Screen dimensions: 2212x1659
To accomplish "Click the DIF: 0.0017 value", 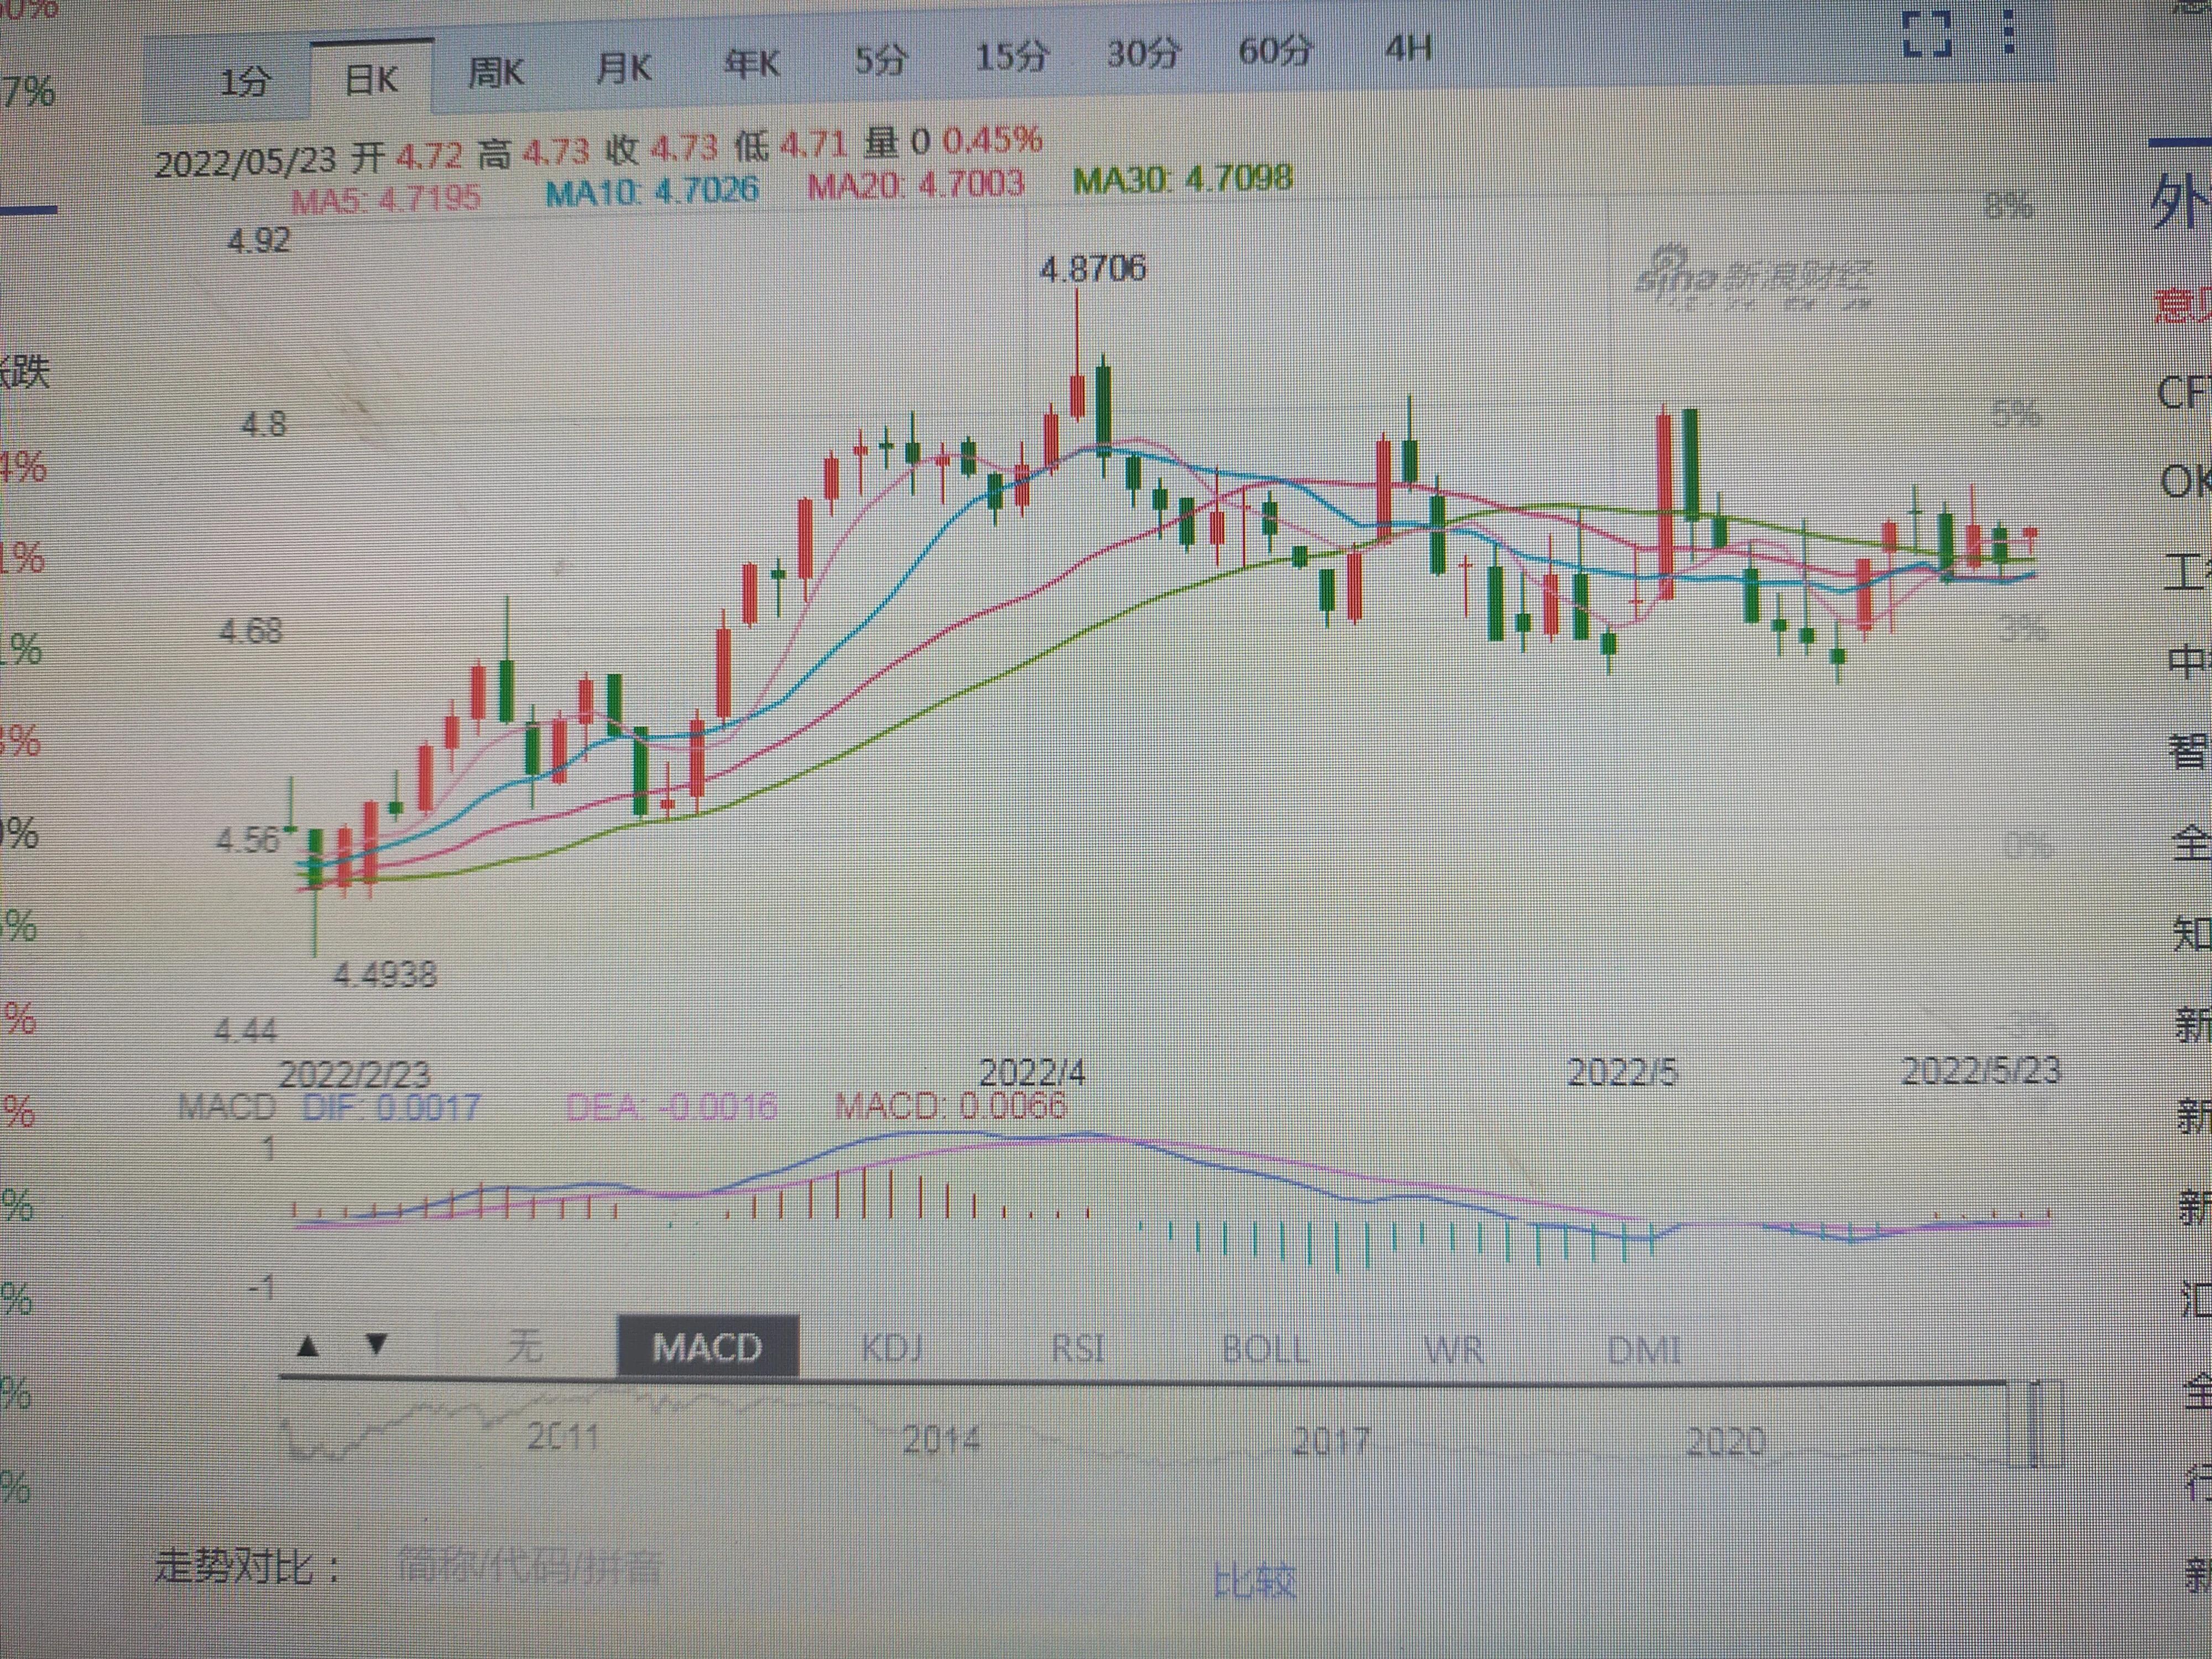I will pos(391,1107).
